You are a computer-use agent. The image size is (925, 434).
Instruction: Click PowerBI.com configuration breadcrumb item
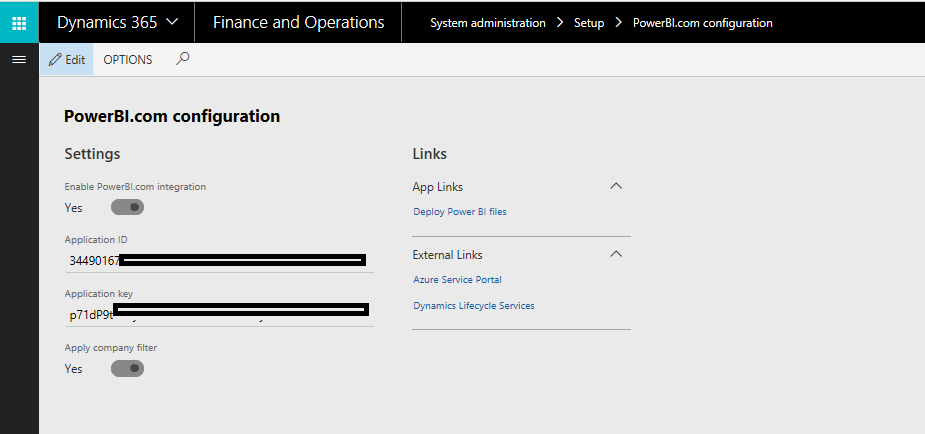[x=702, y=23]
